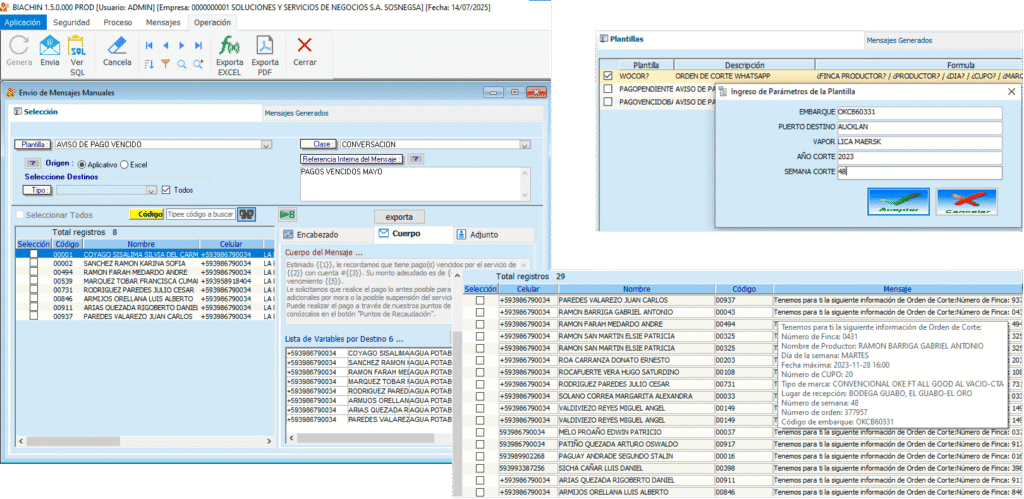1024x499 pixels.
Task: Open the Aplicación menu
Action: point(23,22)
